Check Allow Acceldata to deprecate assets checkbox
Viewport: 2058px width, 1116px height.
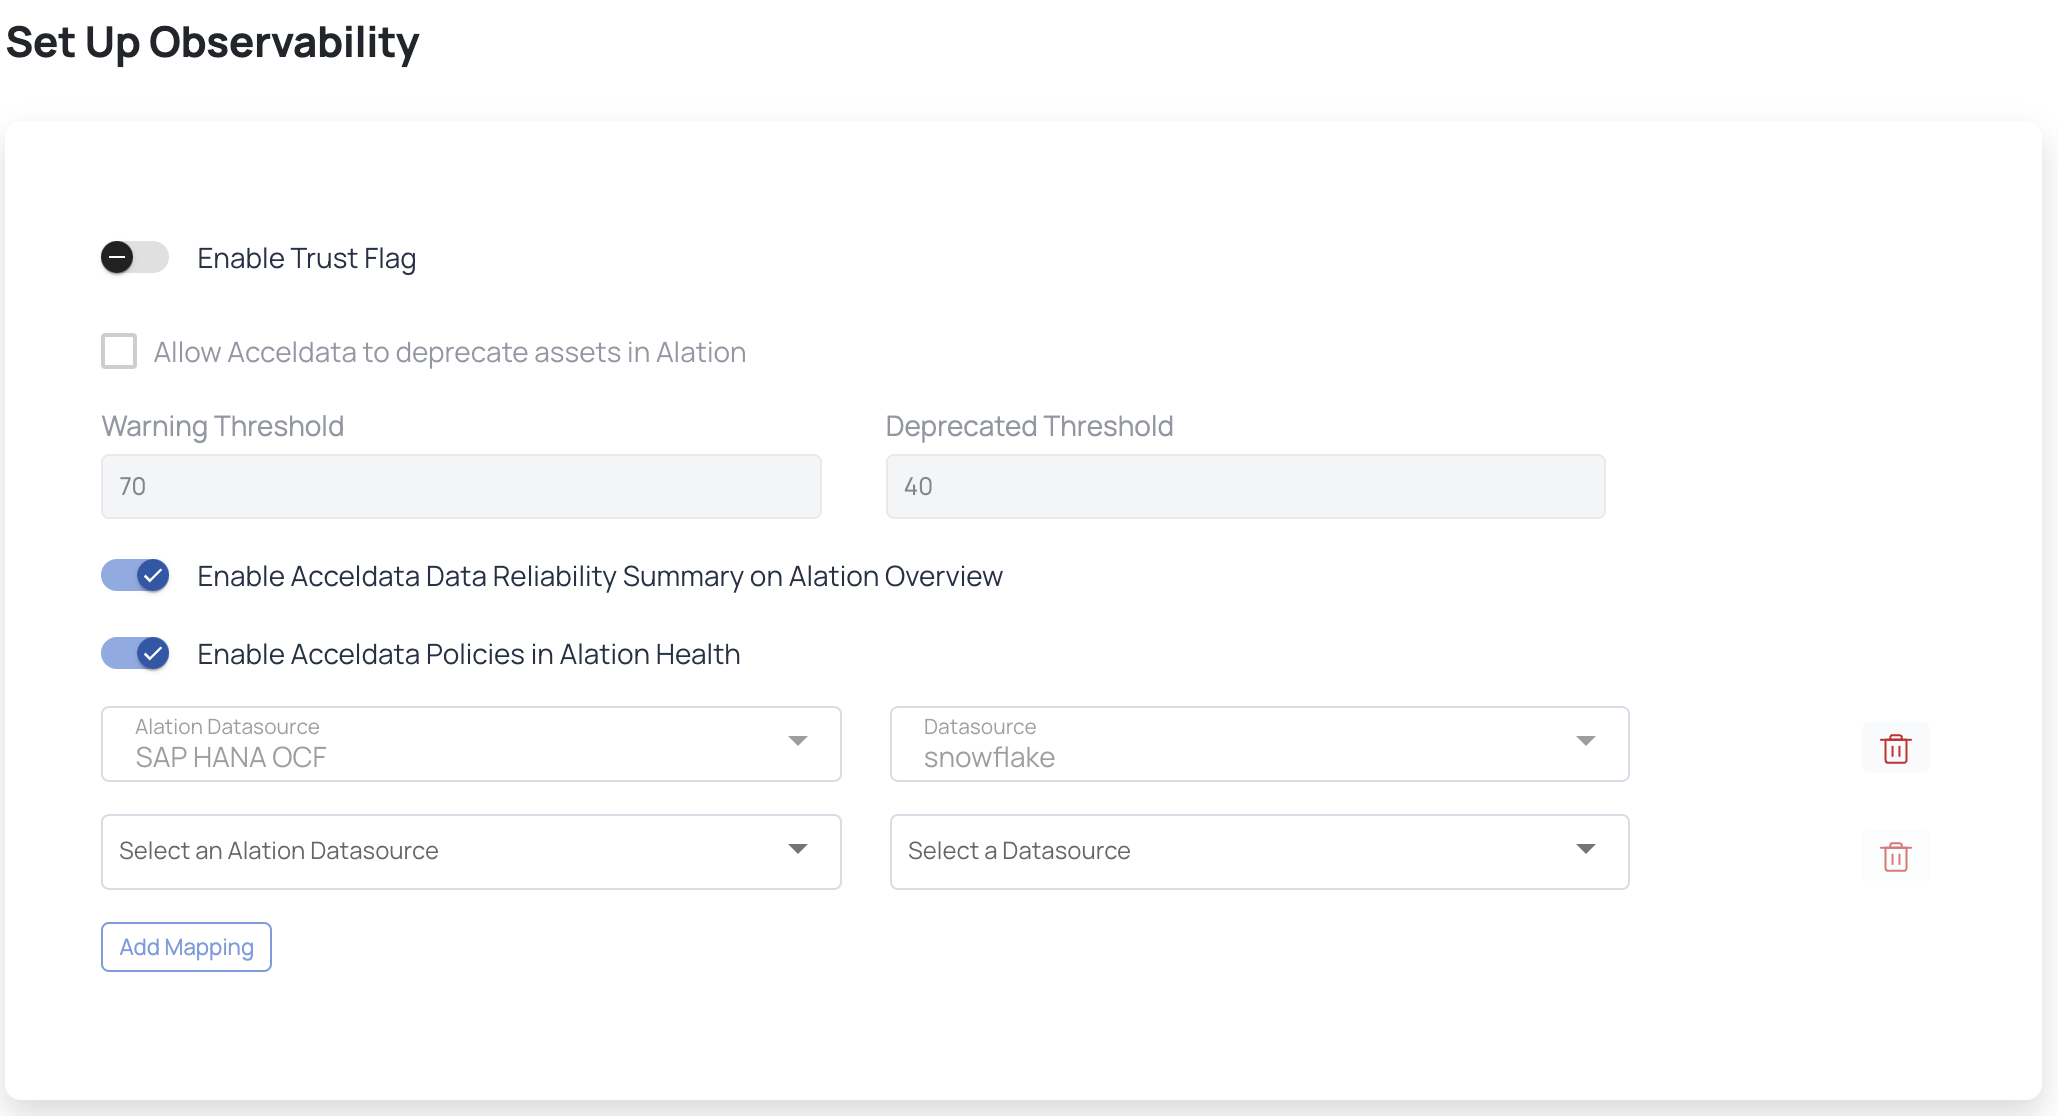point(119,351)
